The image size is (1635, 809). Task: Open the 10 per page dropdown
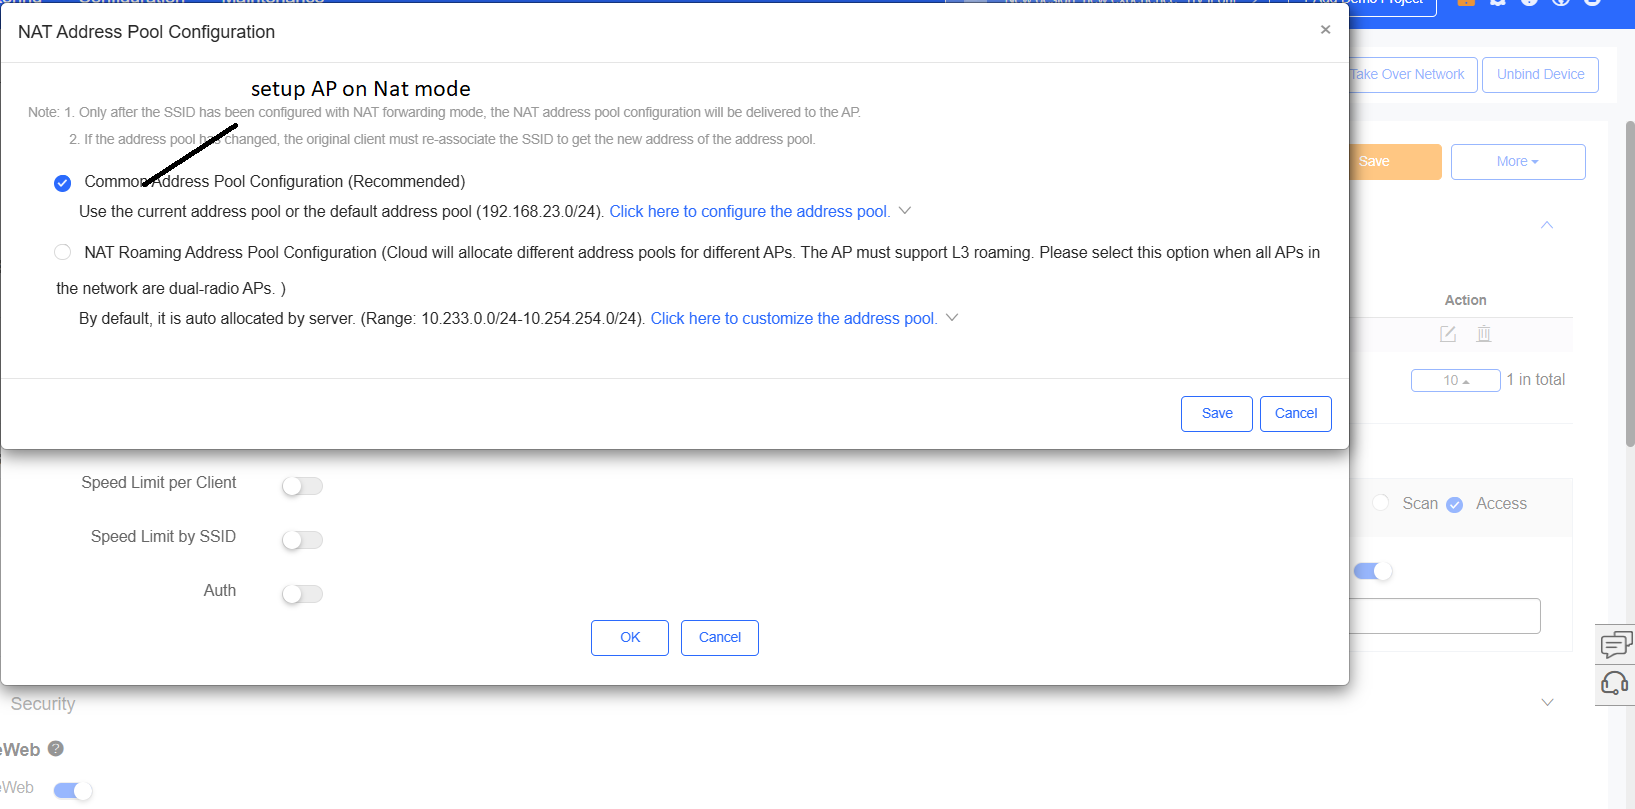tap(1456, 380)
